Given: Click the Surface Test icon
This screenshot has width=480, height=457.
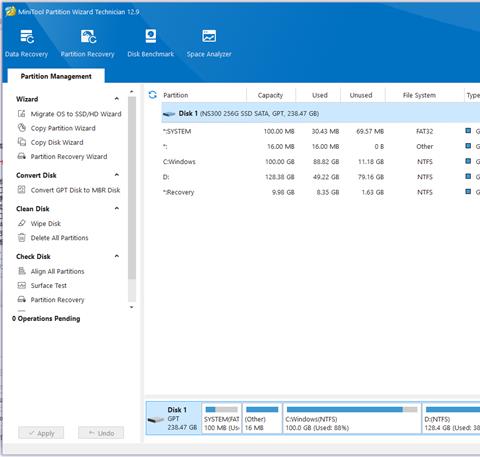Looking at the screenshot, I should (22, 285).
